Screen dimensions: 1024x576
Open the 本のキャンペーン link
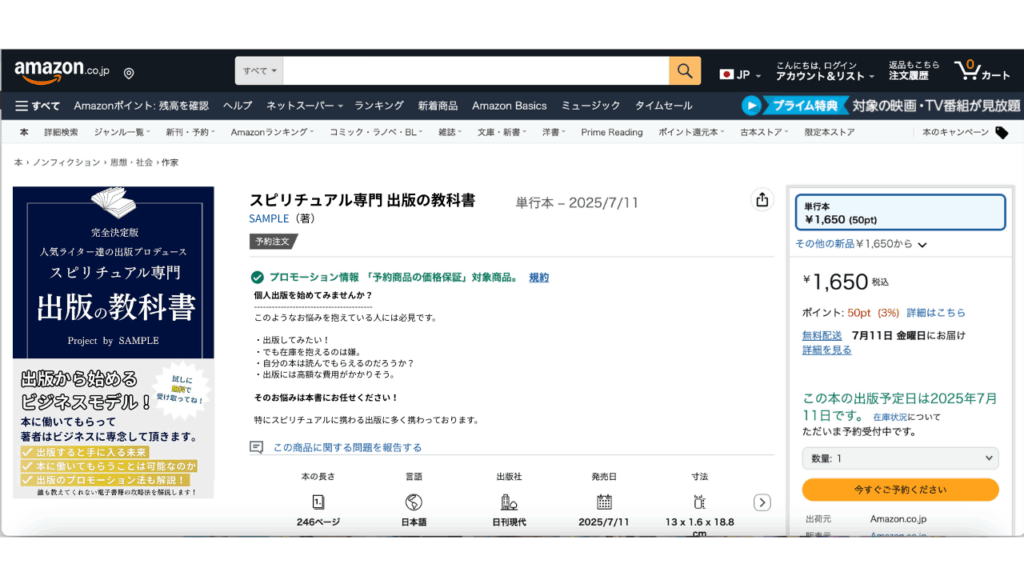click(955, 133)
